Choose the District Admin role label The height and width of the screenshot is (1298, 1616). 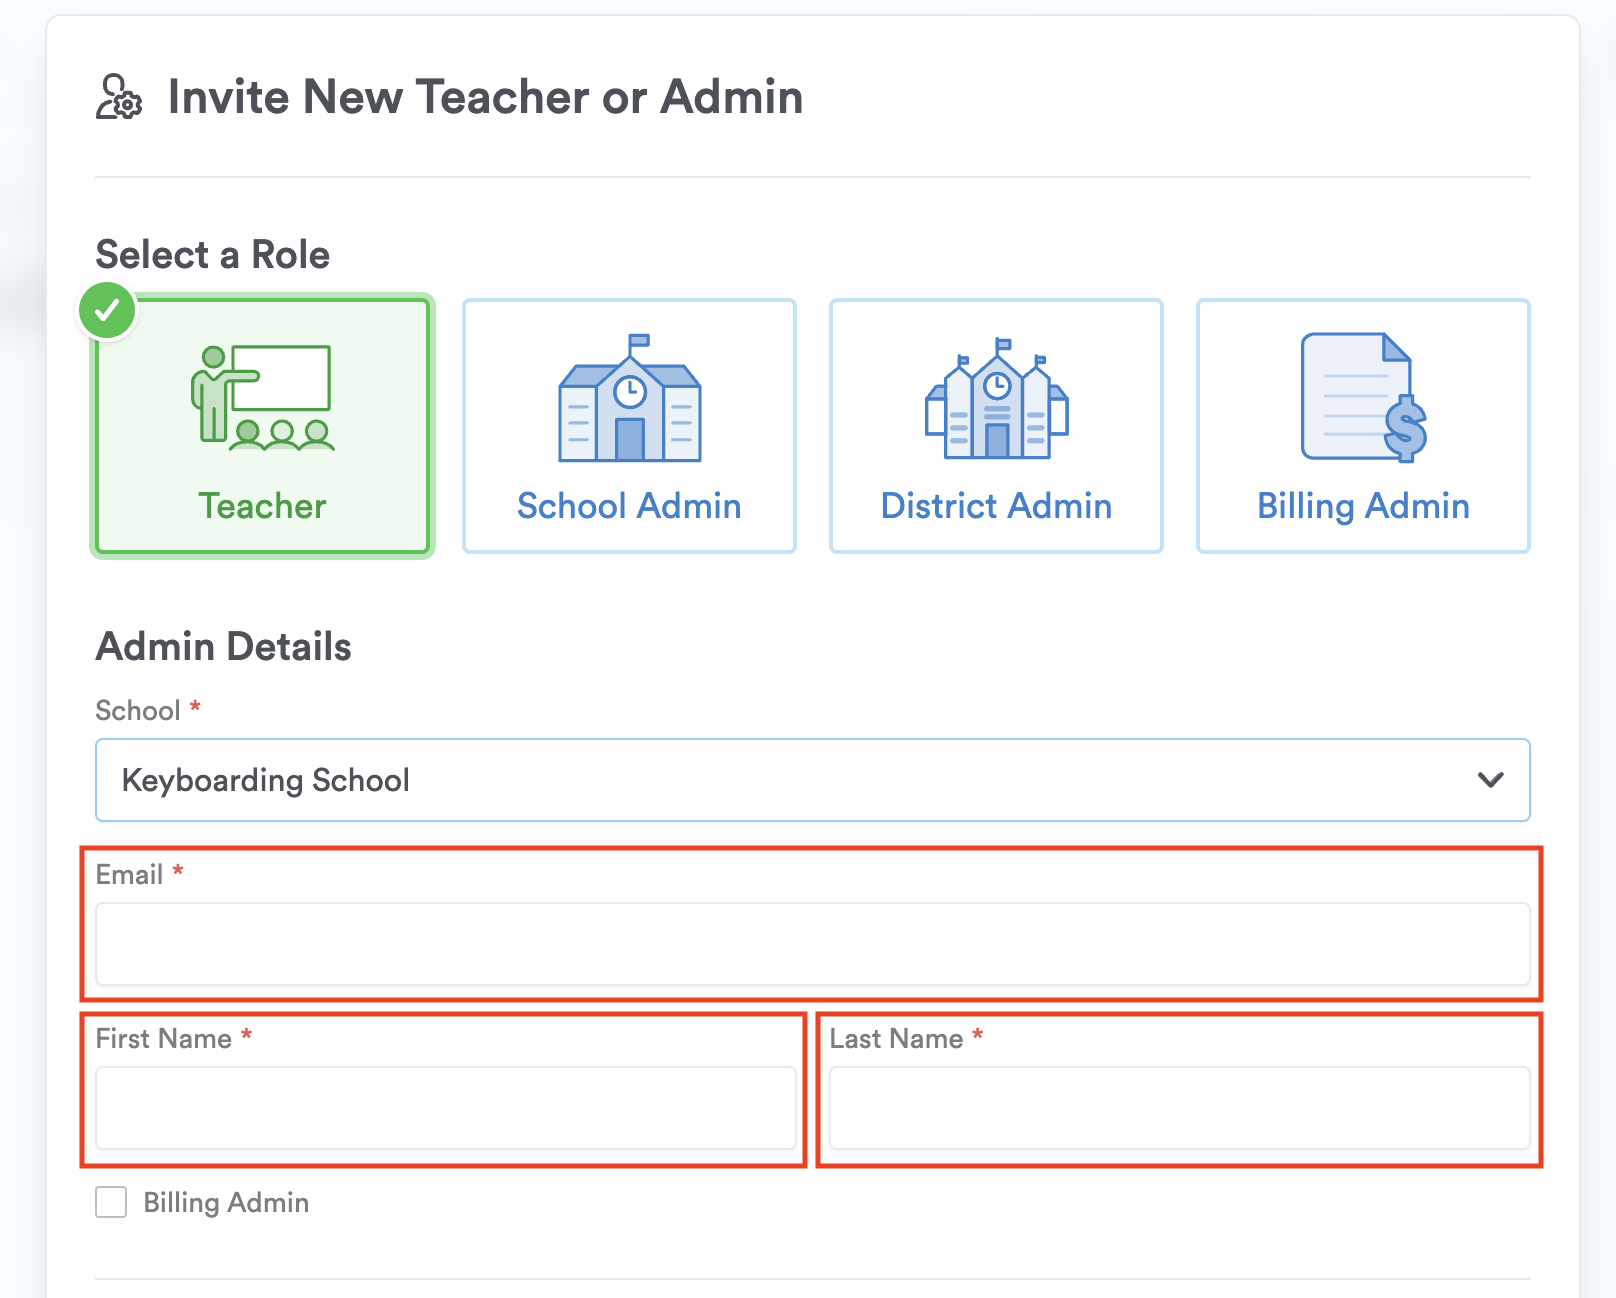(996, 506)
